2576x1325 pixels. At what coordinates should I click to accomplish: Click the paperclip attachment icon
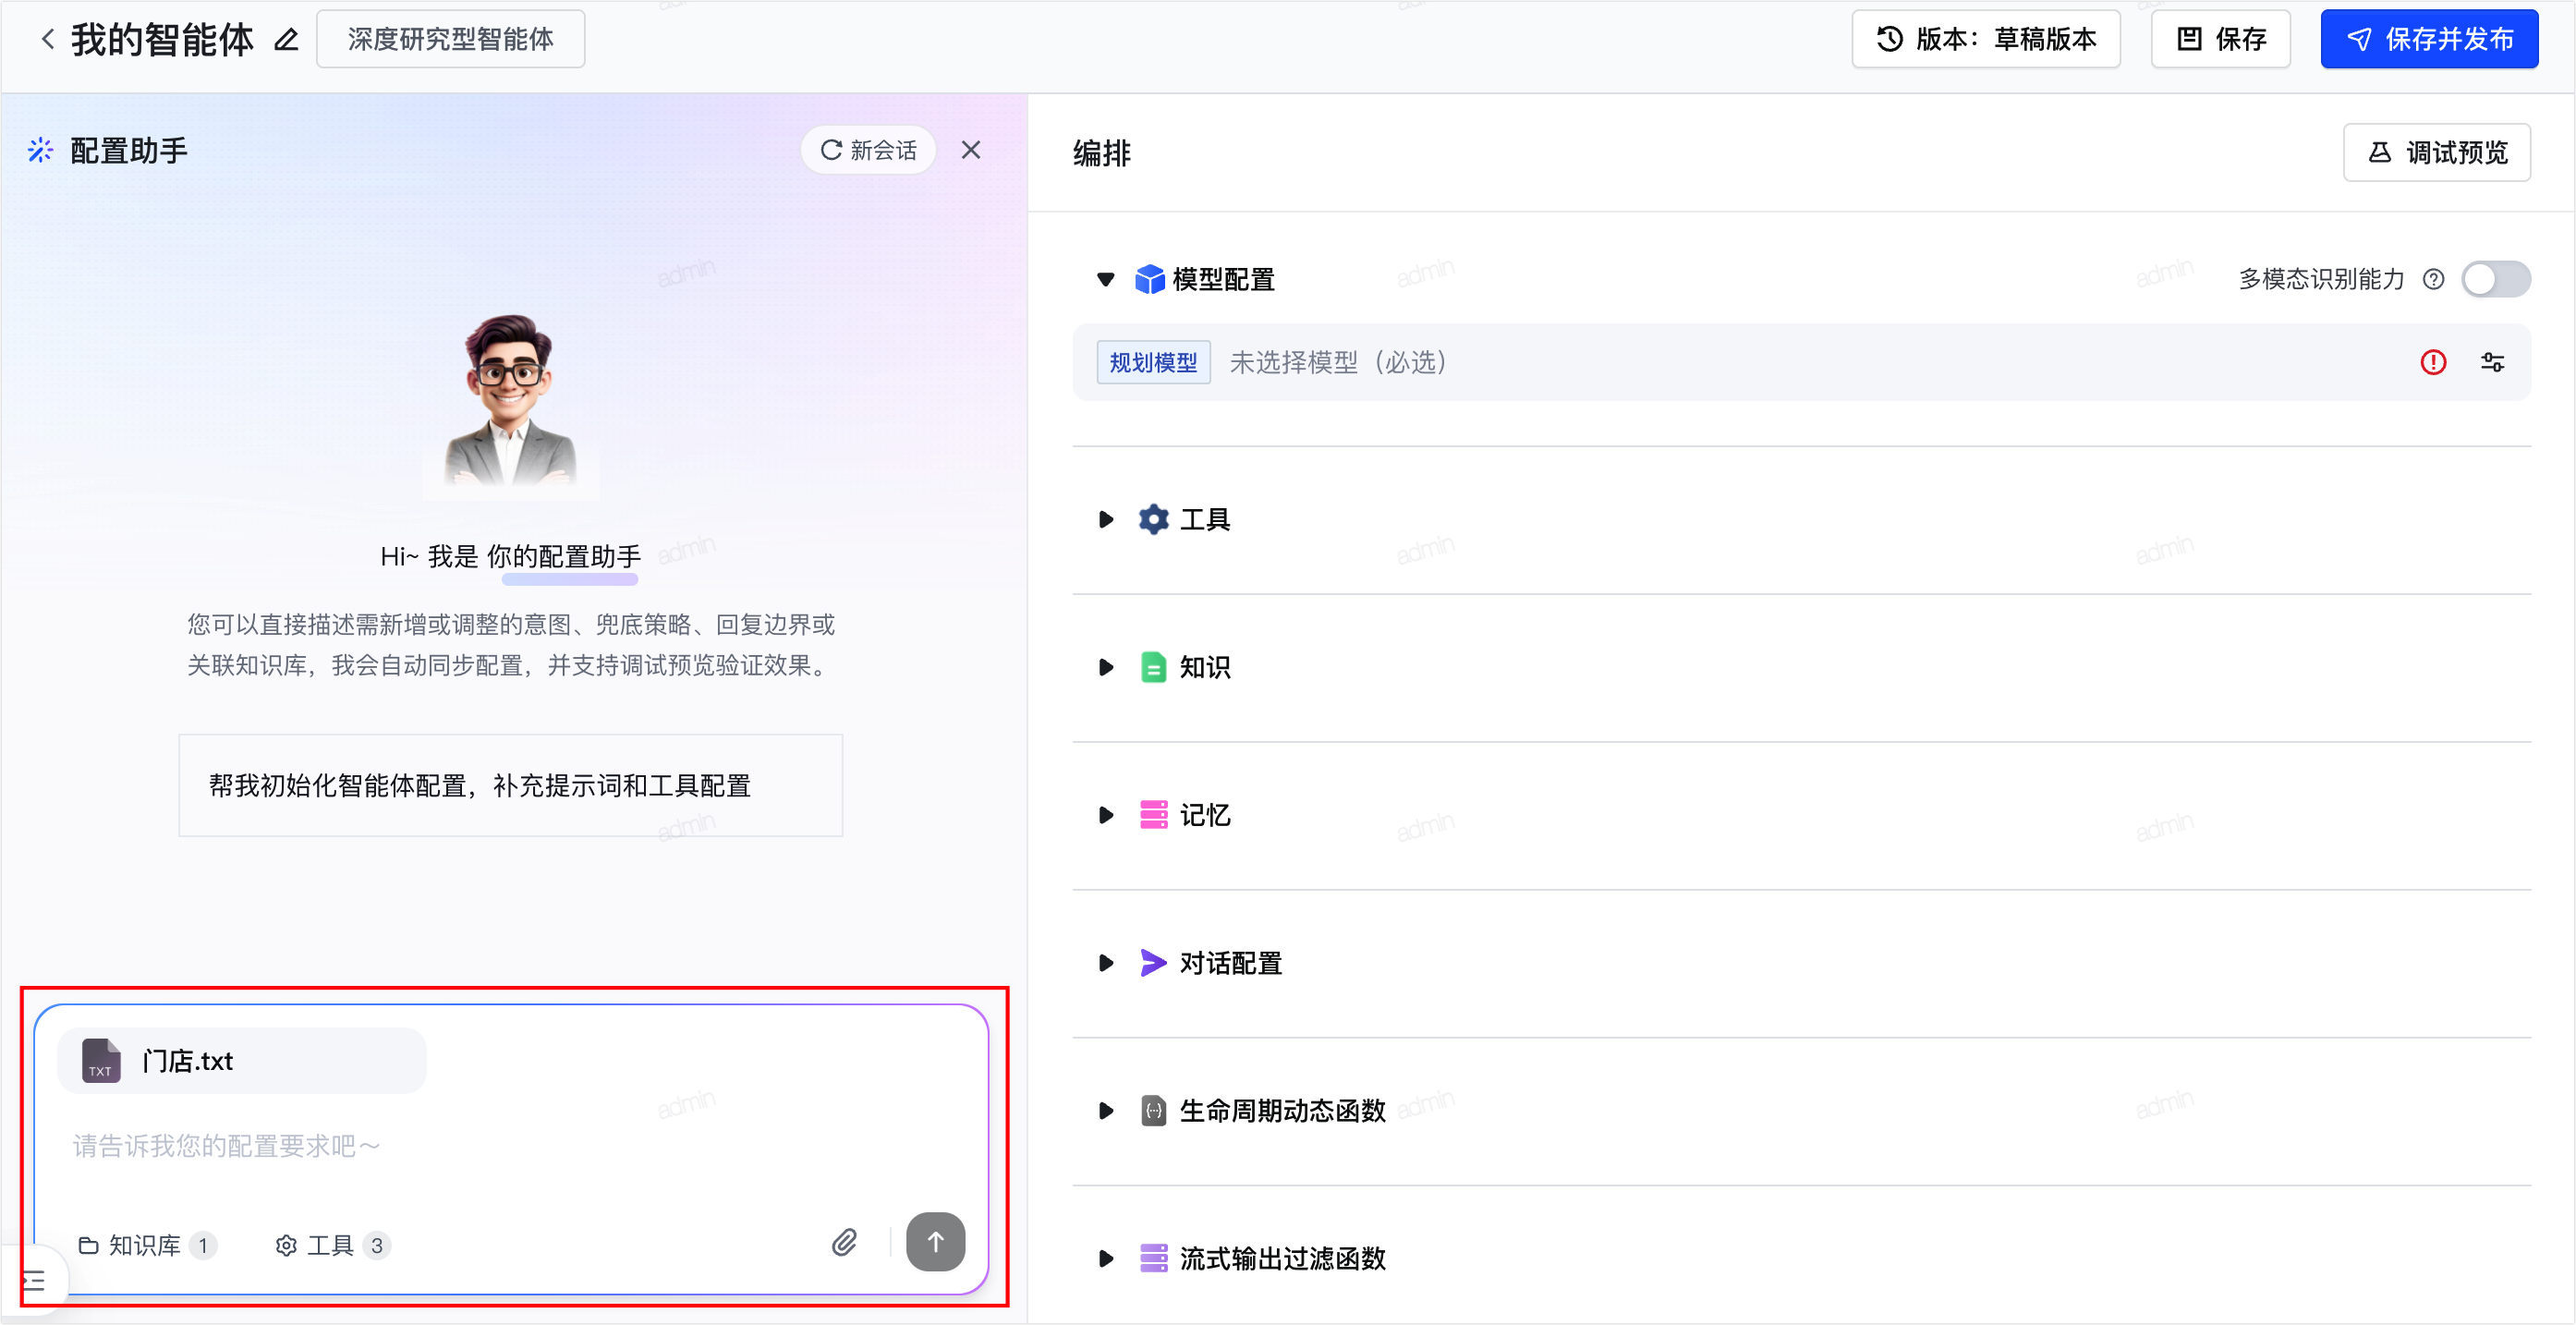[844, 1242]
